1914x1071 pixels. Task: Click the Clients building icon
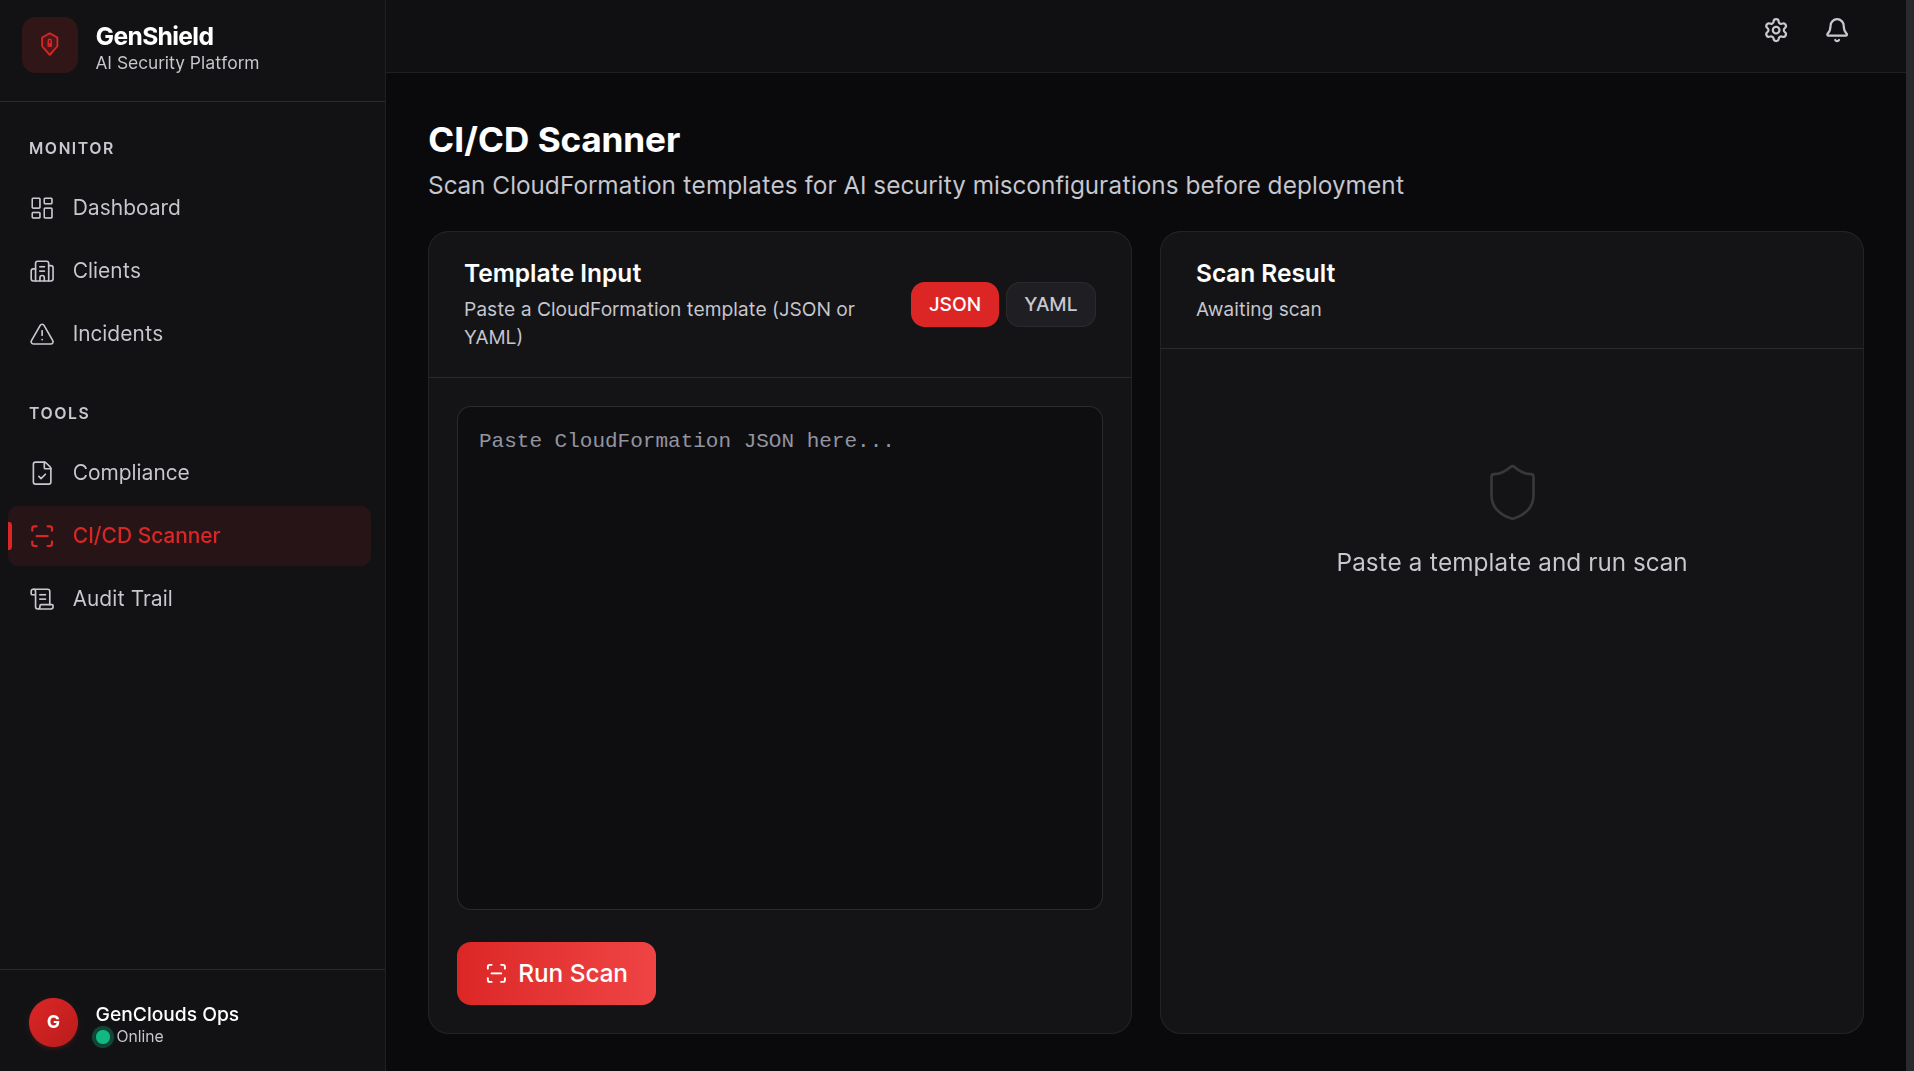(42, 271)
